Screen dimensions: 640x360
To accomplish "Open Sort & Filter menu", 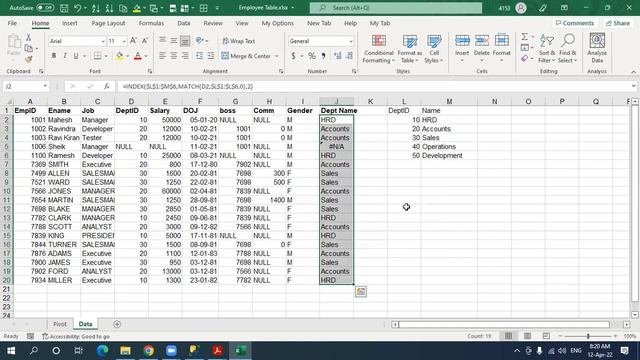I will [x=547, y=49].
